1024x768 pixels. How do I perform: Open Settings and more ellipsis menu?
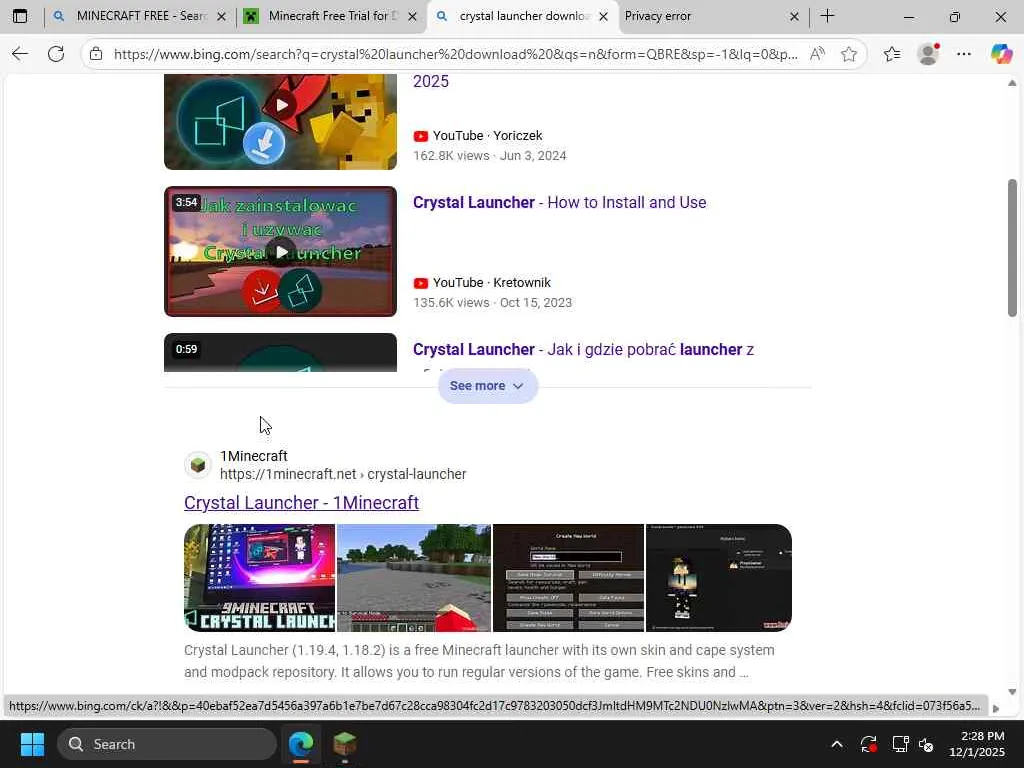[964, 54]
